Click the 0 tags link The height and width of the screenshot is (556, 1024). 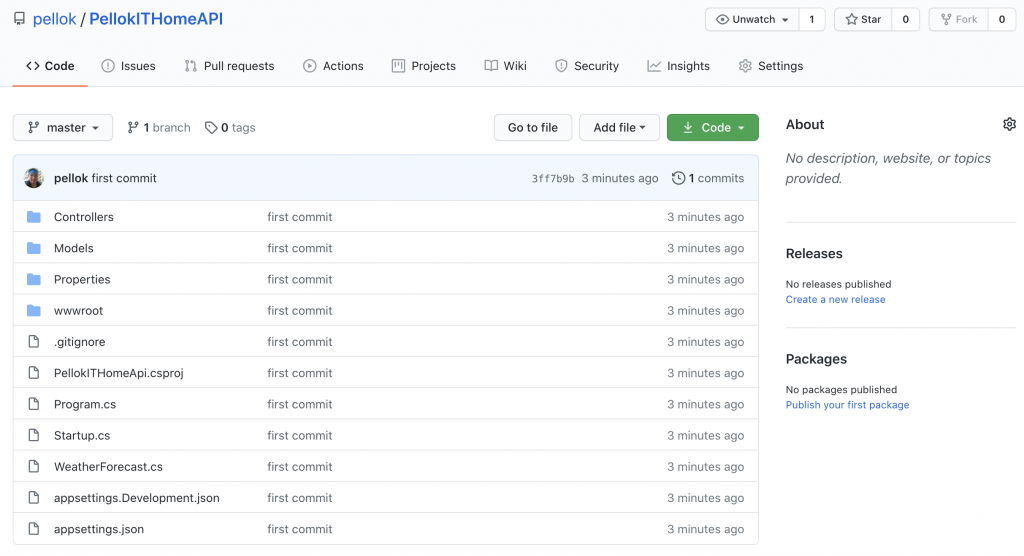231,127
